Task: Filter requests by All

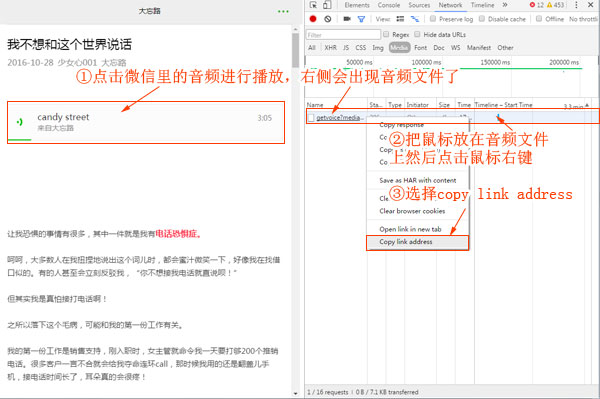Action: click(x=312, y=48)
